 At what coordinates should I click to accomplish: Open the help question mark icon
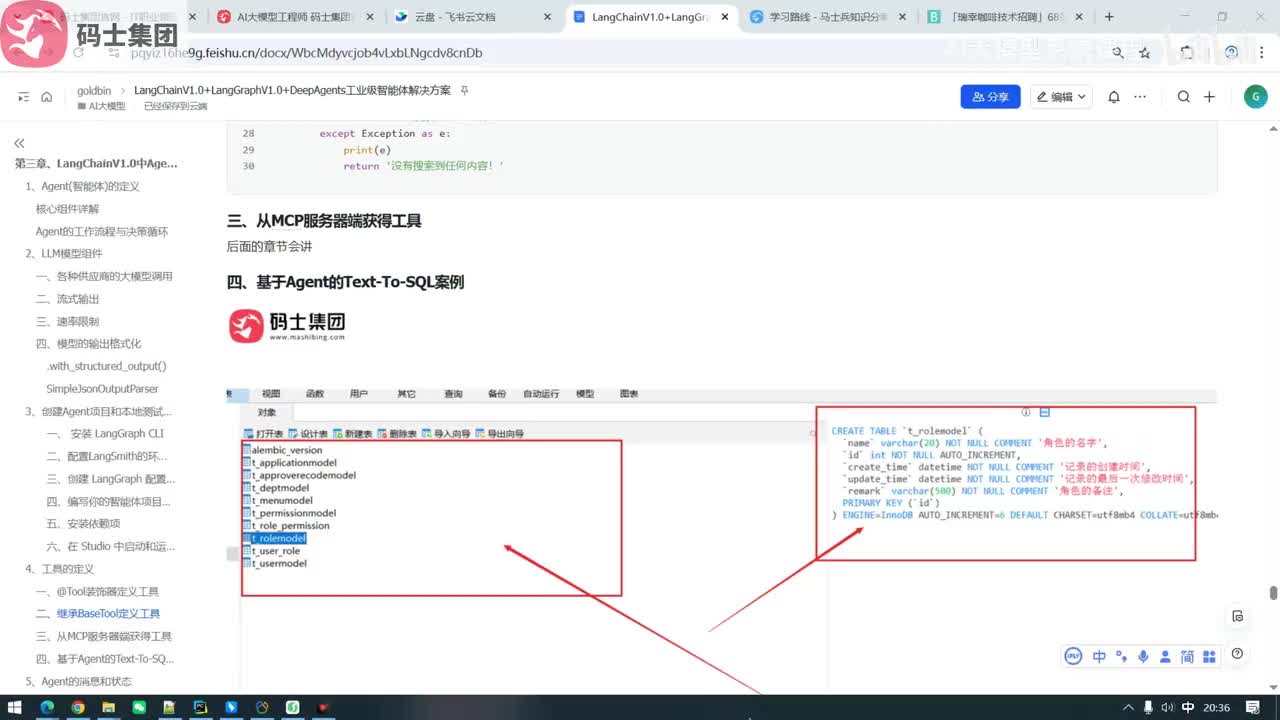click(1238, 654)
